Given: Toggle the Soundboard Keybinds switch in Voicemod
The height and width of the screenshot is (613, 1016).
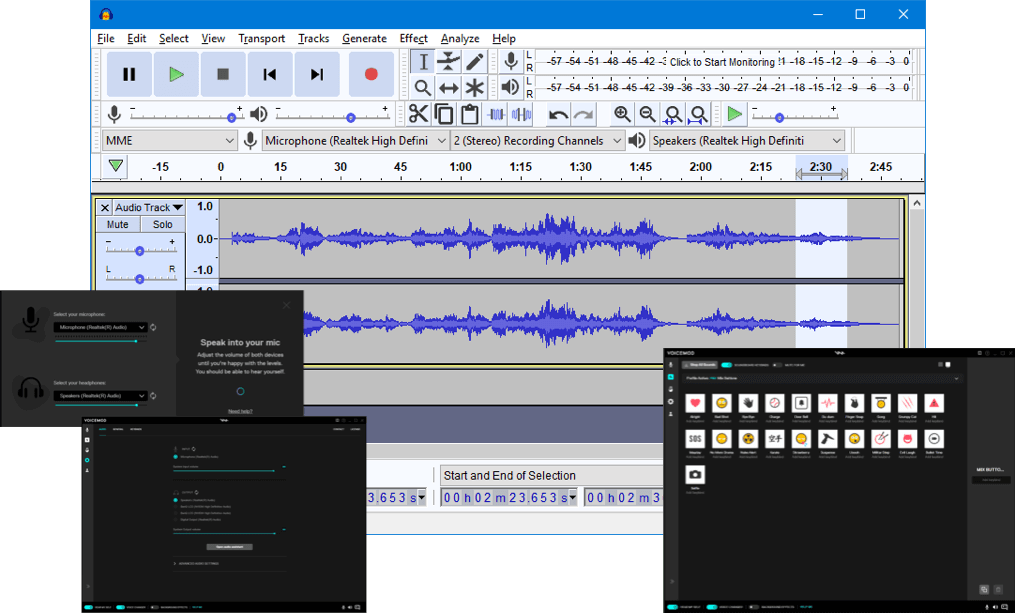Looking at the screenshot, I should 725,365.
